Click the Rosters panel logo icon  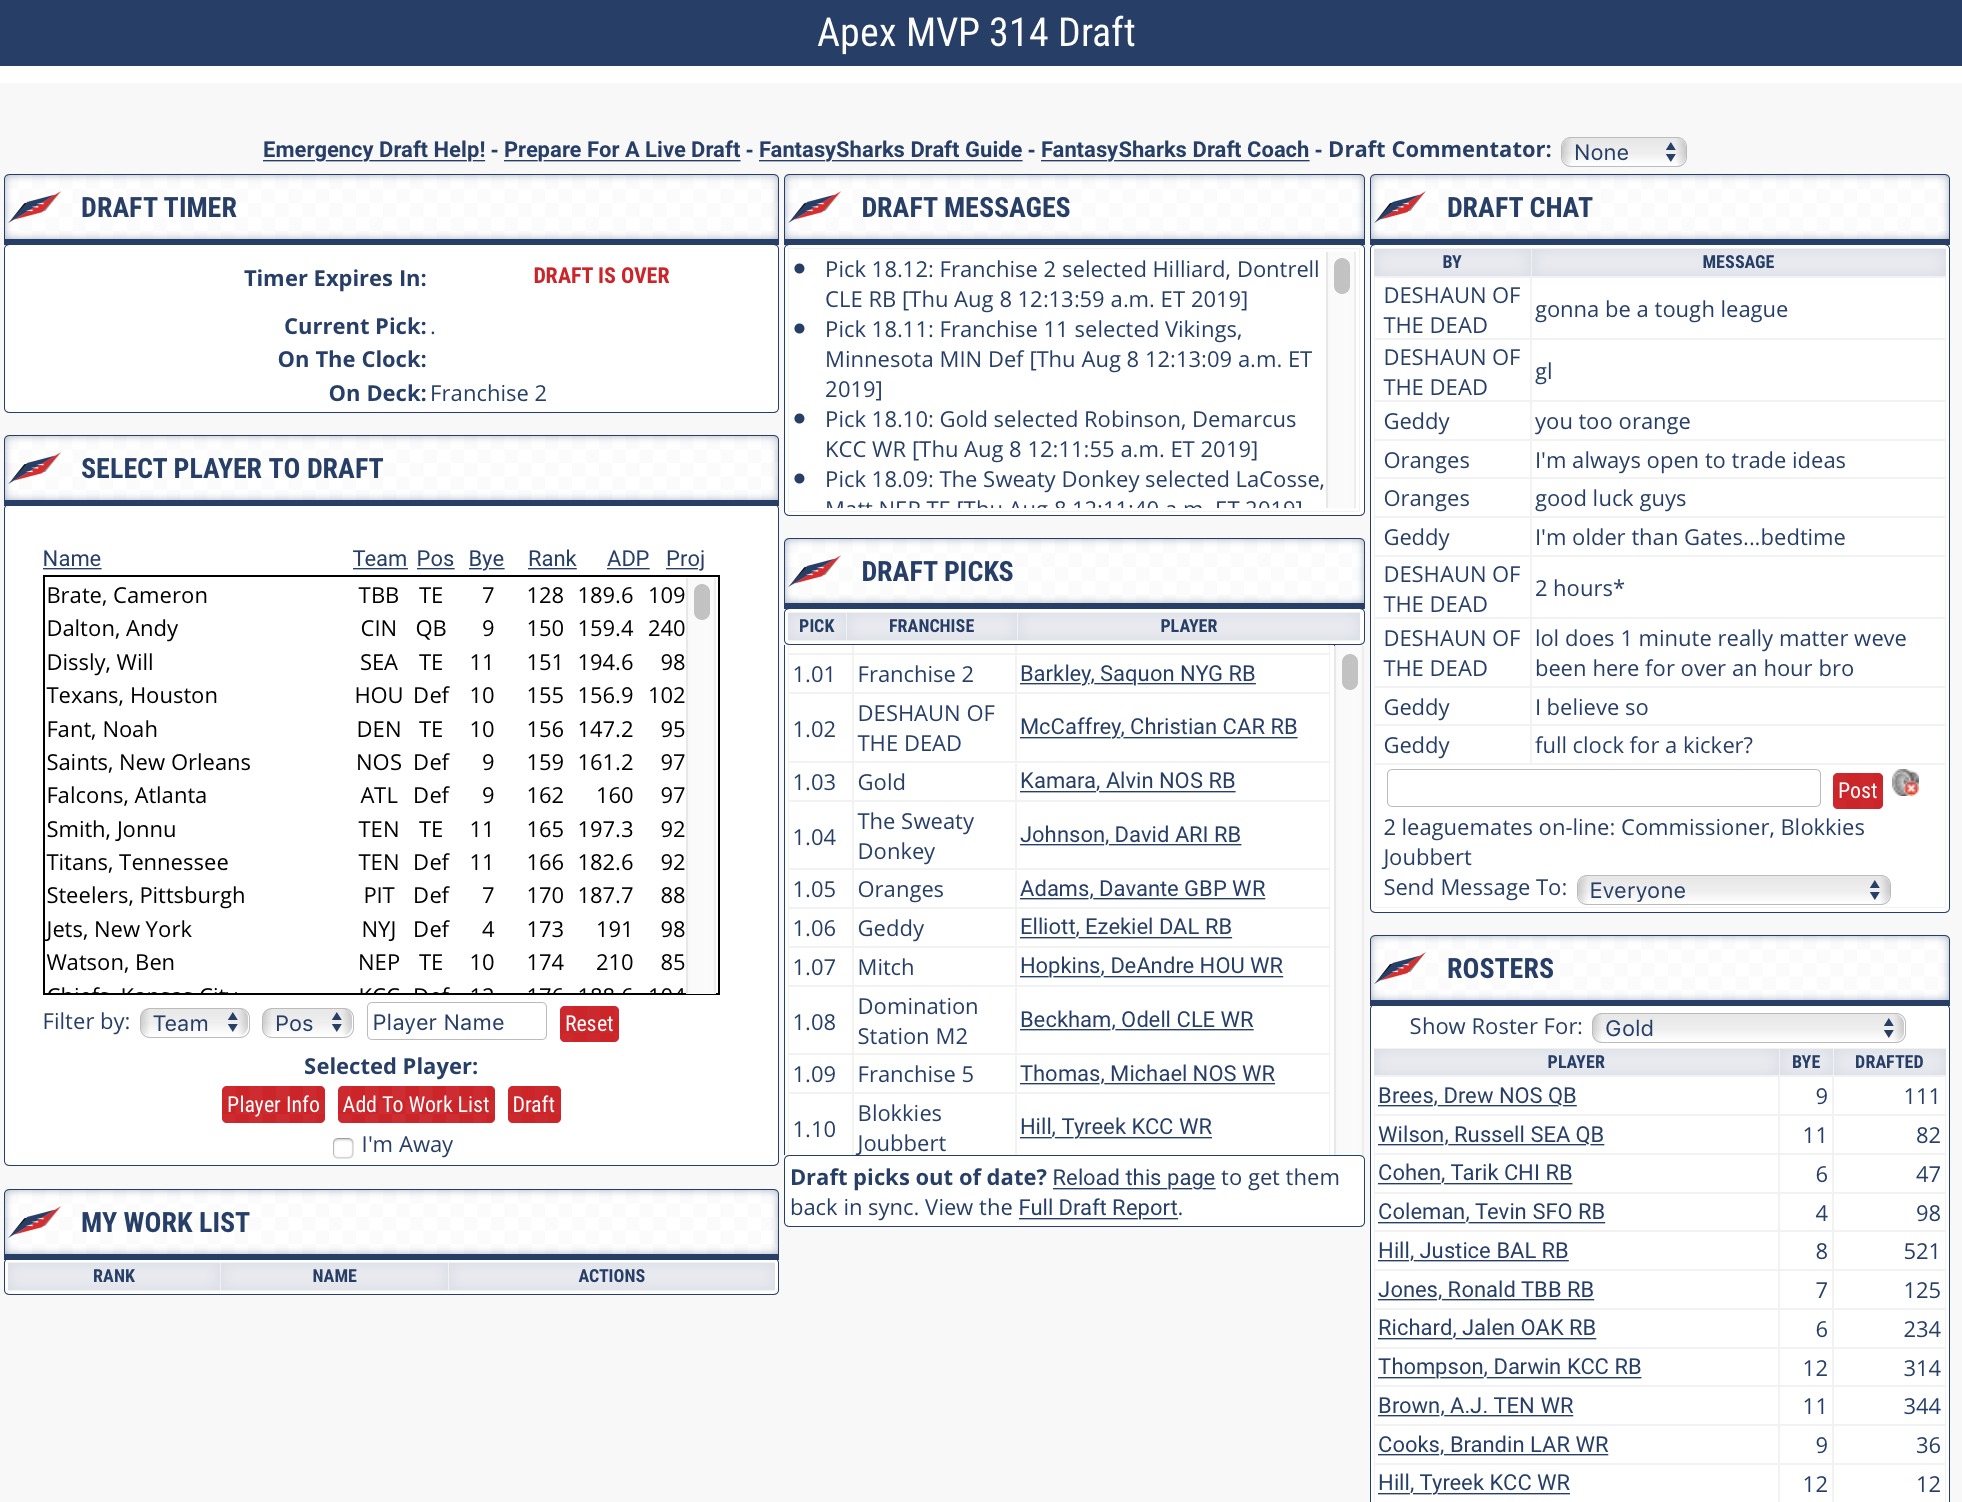[x=1402, y=968]
